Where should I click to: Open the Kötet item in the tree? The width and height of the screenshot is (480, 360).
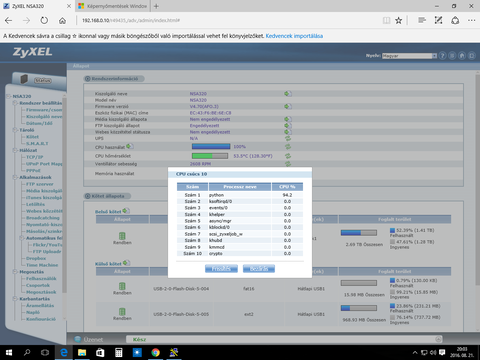click(32, 137)
